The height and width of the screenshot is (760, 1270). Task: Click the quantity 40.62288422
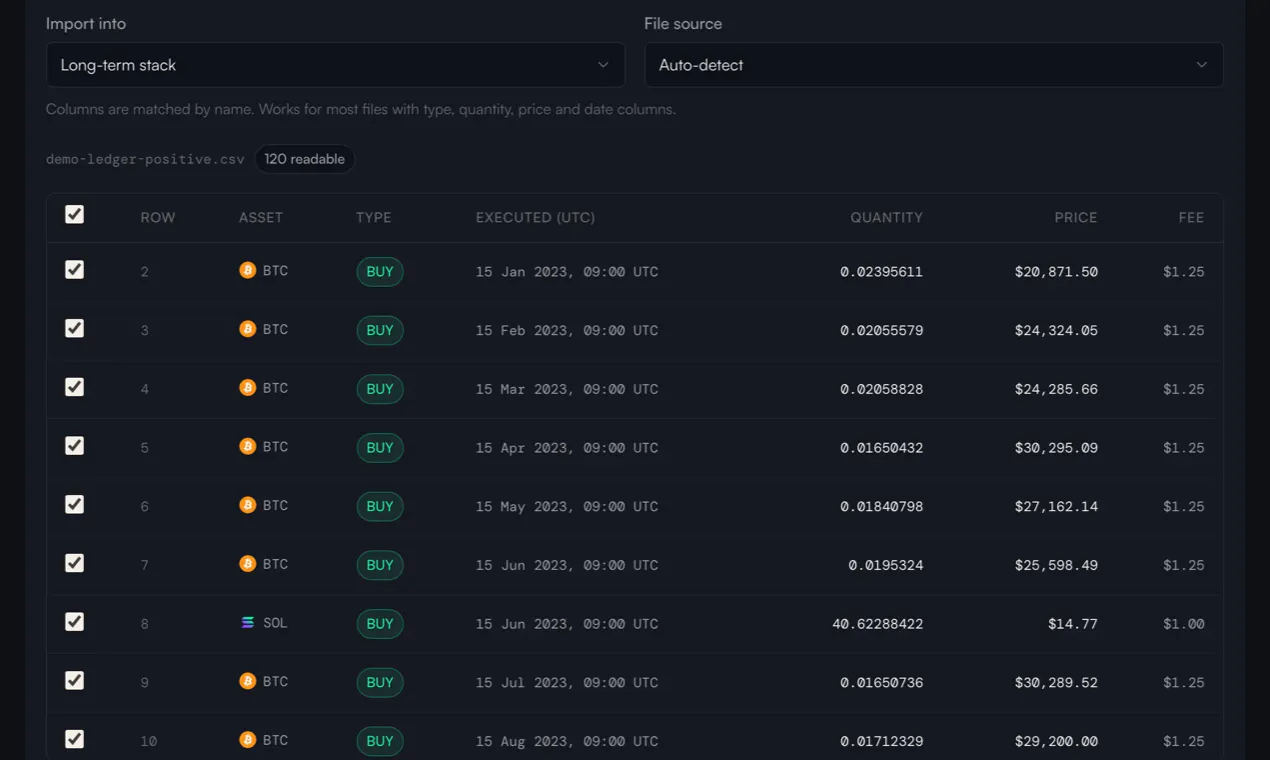click(878, 624)
